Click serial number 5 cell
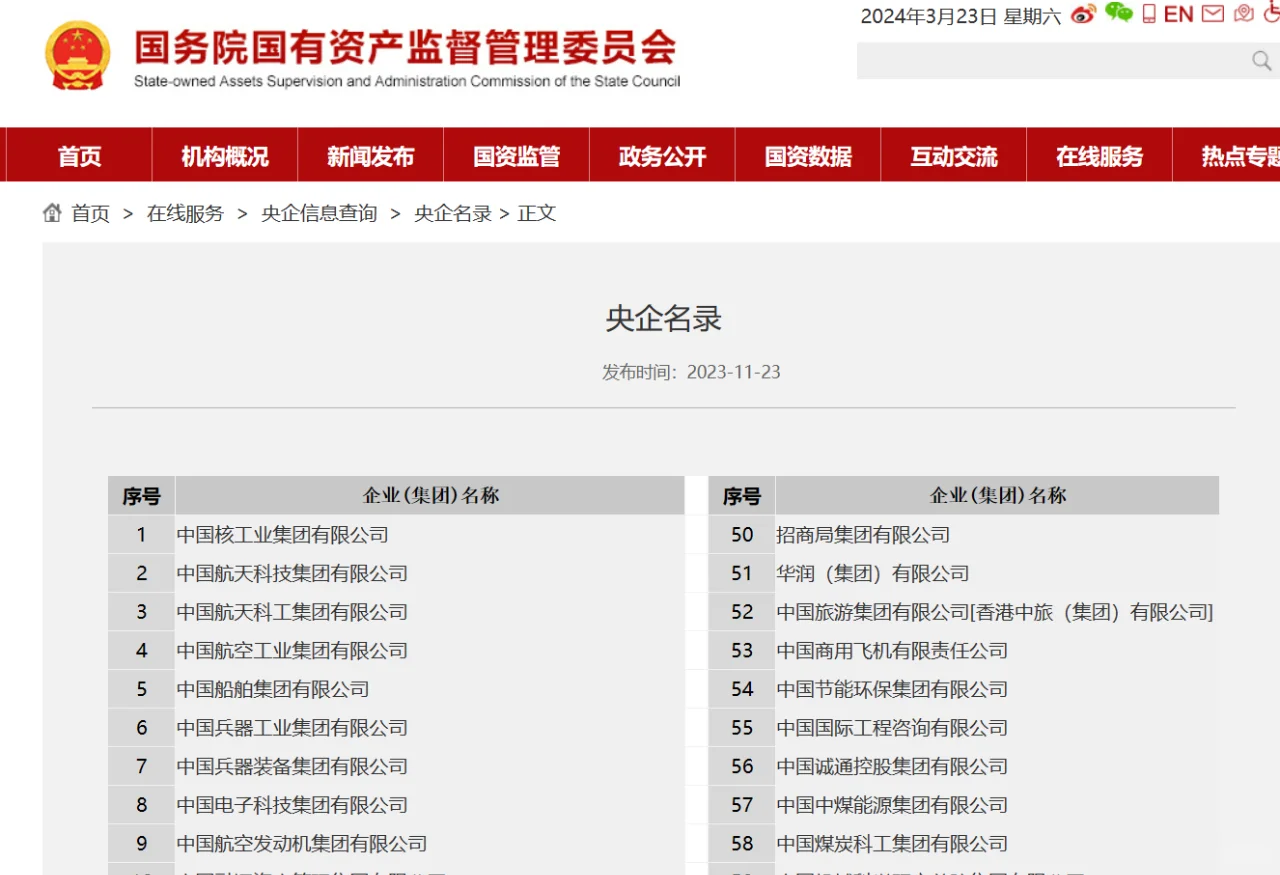1280x875 pixels. click(x=142, y=690)
